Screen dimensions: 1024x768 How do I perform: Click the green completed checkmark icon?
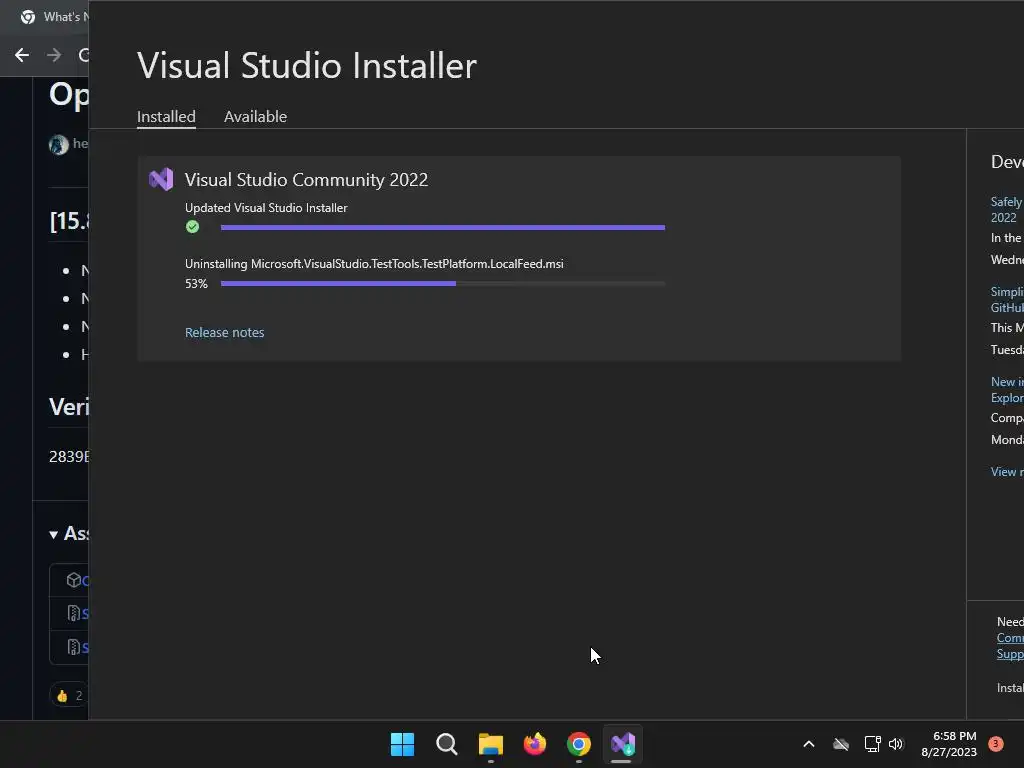click(x=192, y=227)
